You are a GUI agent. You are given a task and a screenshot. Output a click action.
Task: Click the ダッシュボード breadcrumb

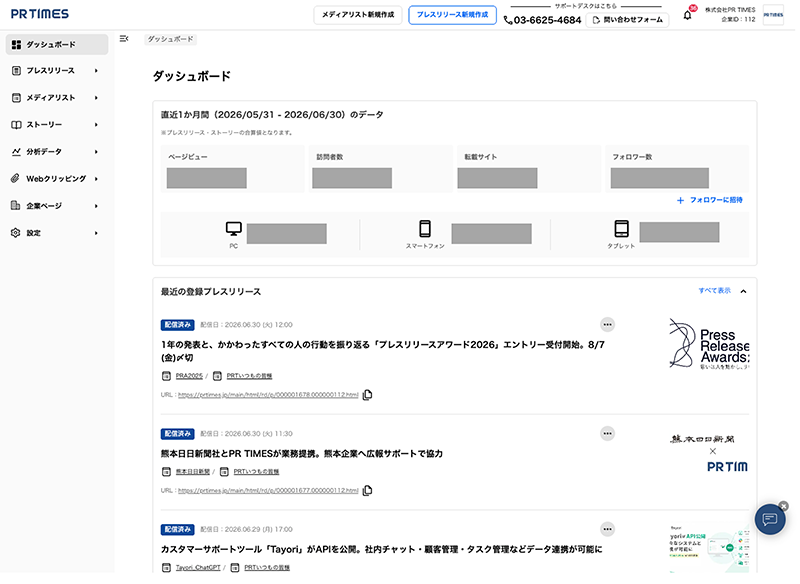click(x=170, y=39)
